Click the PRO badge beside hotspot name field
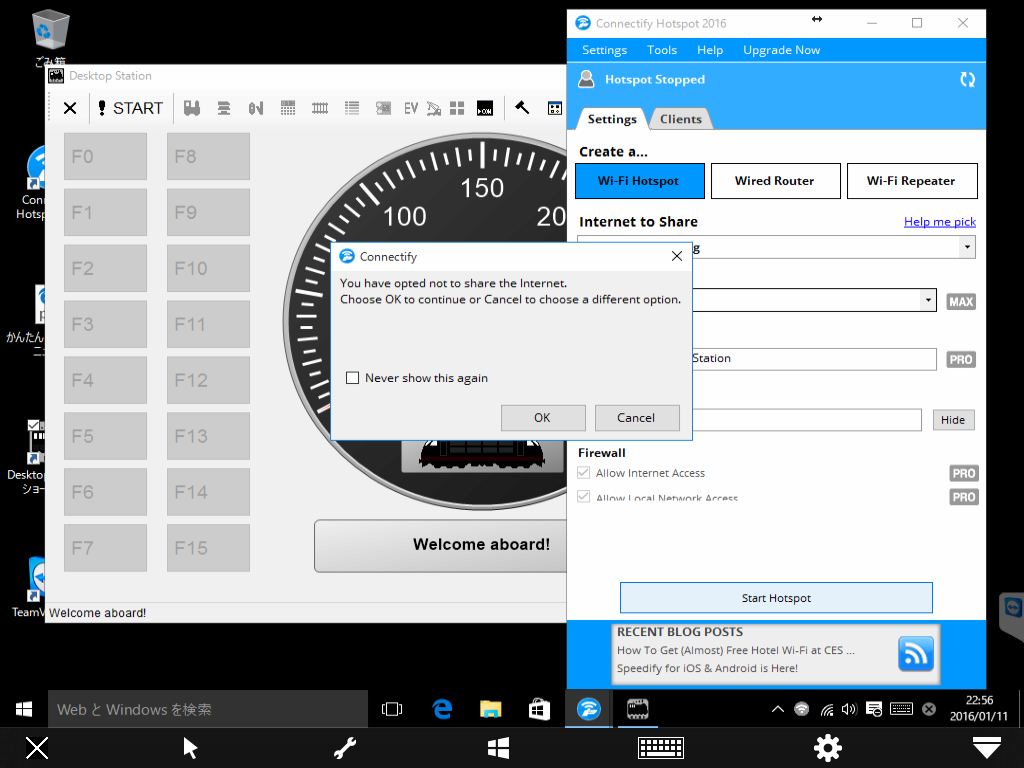Image resolution: width=1024 pixels, height=768 pixels. click(961, 359)
